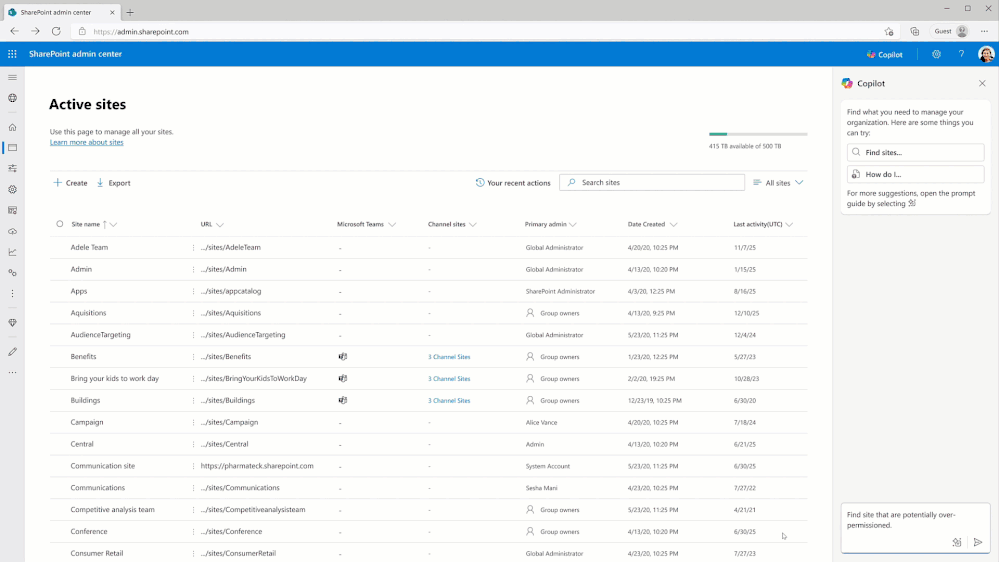Add page to browser favorites star
The image size is (999, 562).
[889, 31]
